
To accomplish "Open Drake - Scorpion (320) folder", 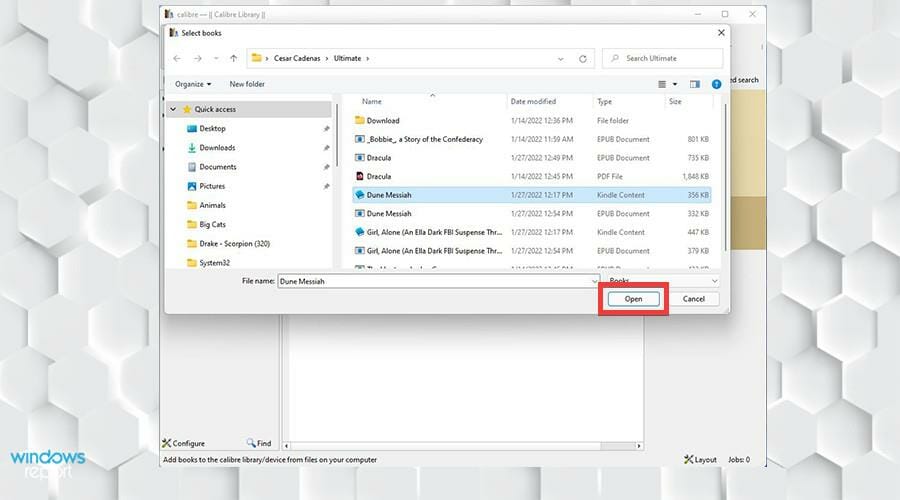I will point(234,243).
